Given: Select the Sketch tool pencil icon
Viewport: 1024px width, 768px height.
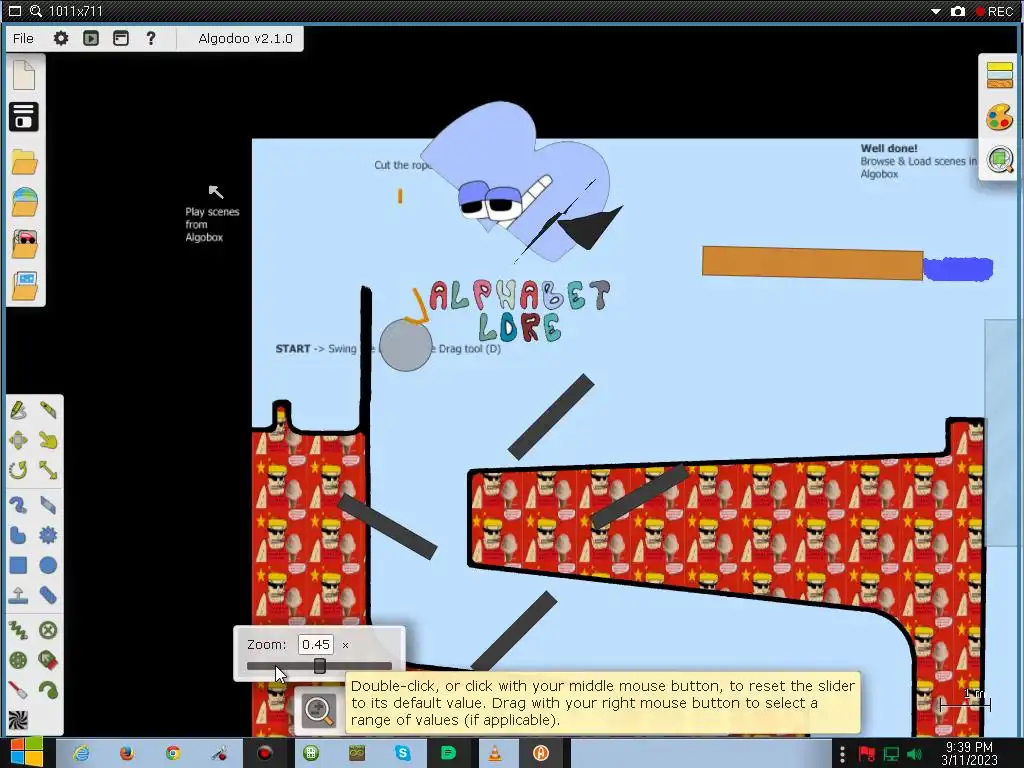Looking at the screenshot, I should [x=18, y=410].
